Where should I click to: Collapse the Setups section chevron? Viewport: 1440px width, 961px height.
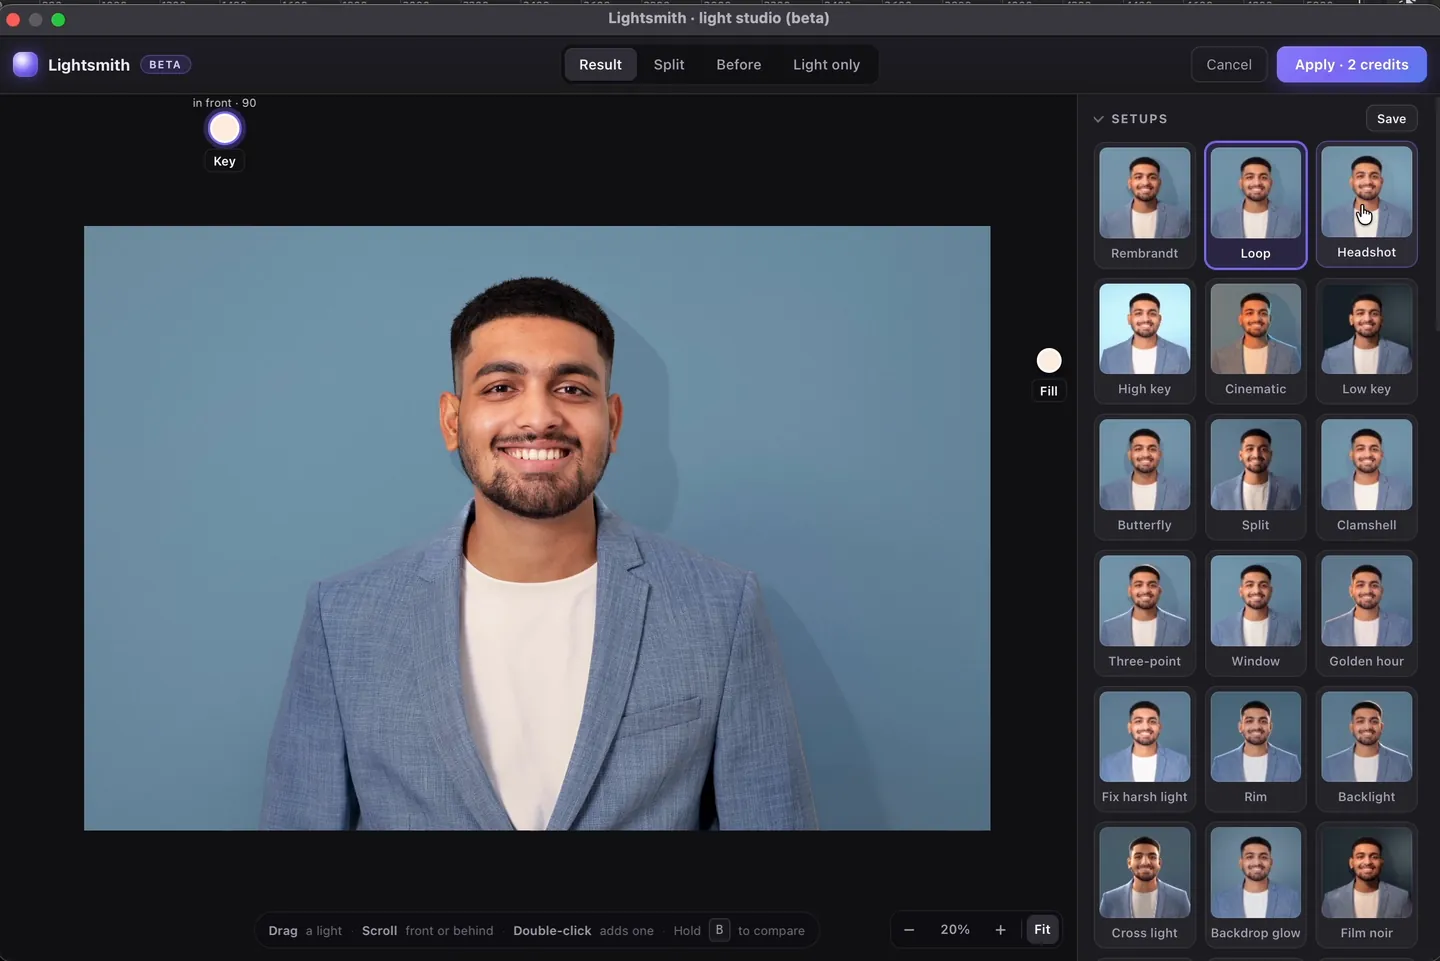[x=1098, y=119]
